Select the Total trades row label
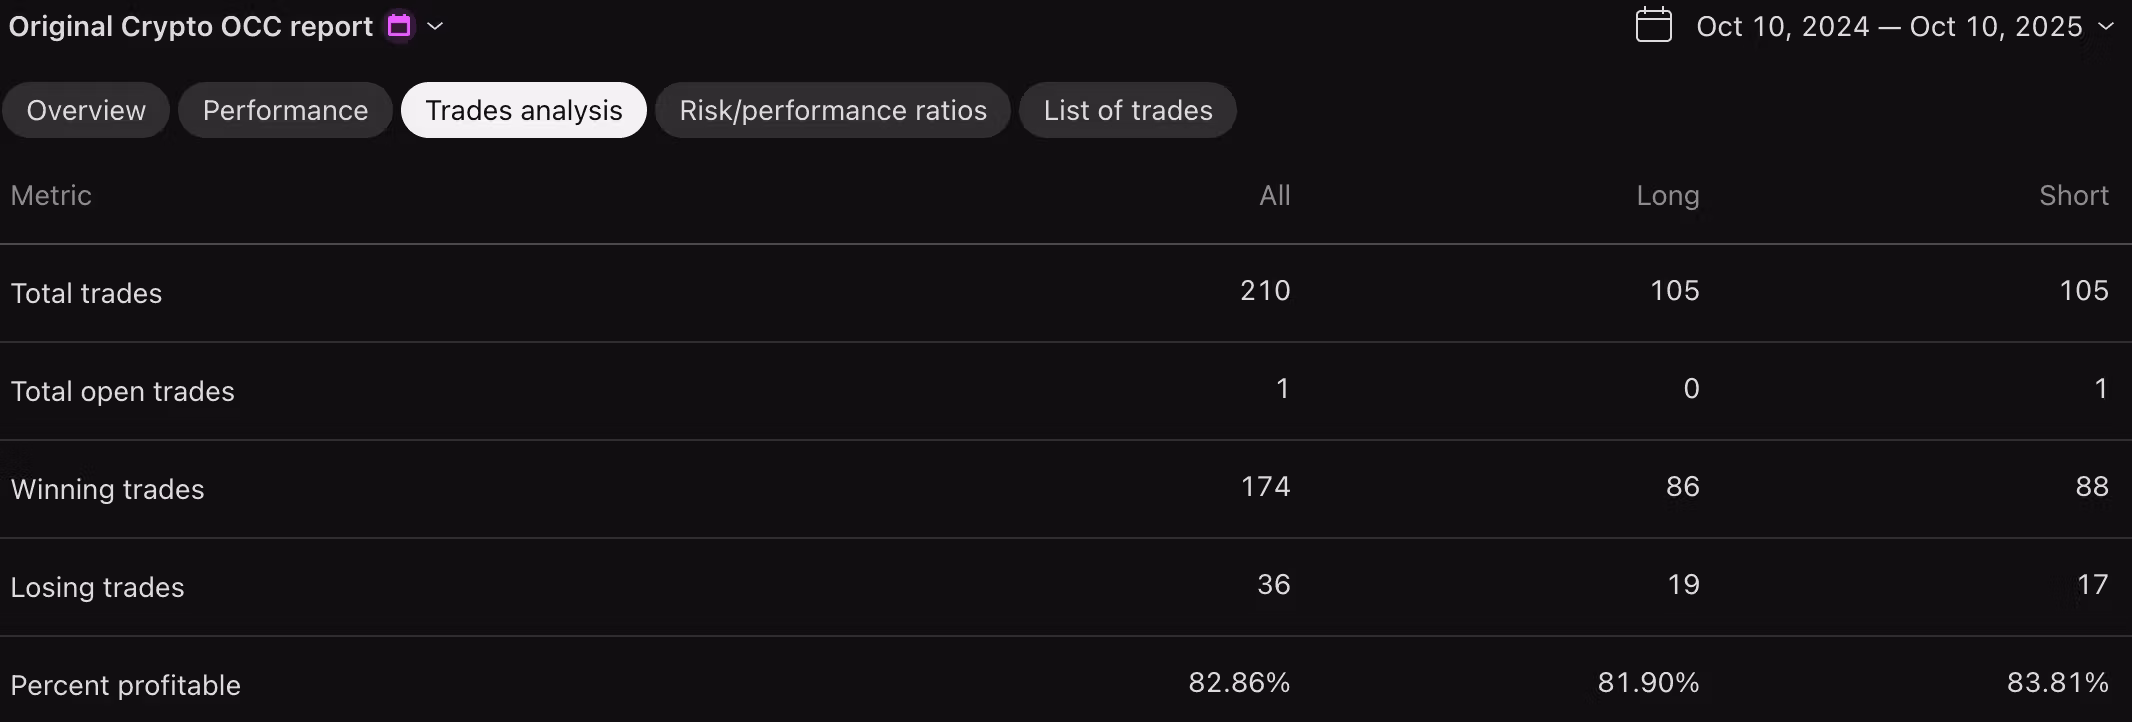 86,293
